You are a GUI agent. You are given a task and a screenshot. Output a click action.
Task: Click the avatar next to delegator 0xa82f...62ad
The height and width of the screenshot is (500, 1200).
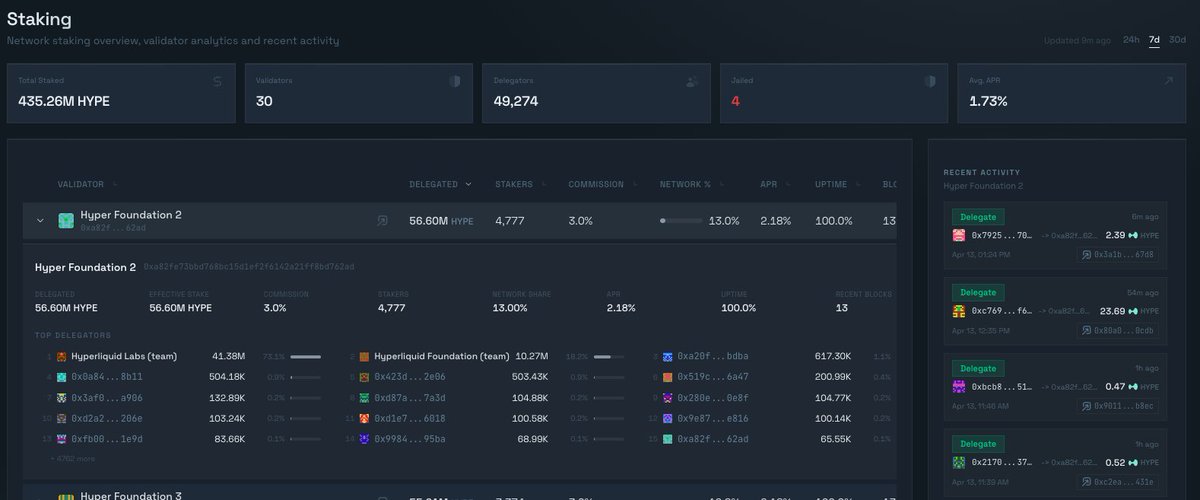point(667,440)
